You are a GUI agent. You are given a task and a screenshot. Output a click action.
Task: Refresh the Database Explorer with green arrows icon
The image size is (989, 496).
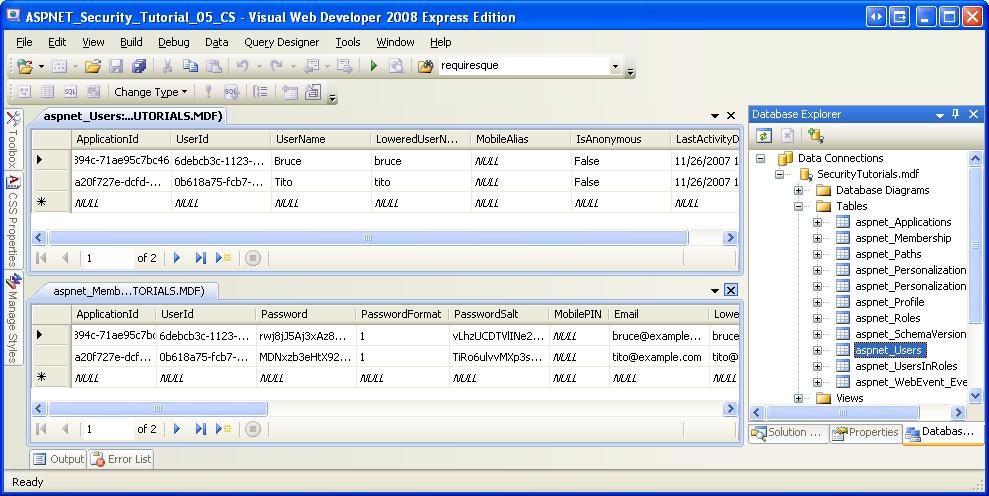click(x=764, y=136)
